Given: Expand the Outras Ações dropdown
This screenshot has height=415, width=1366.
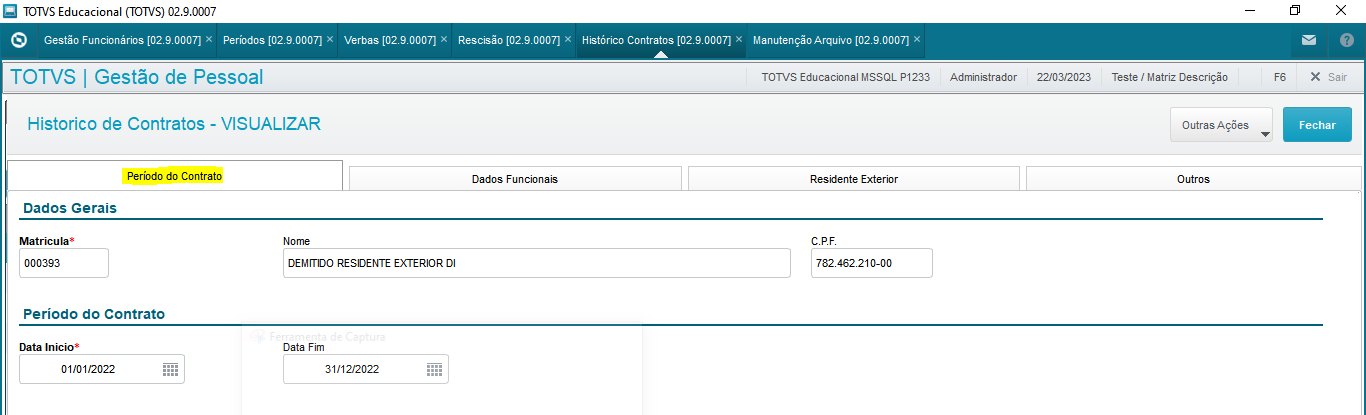Looking at the screenshot, I should point(1221,125).
